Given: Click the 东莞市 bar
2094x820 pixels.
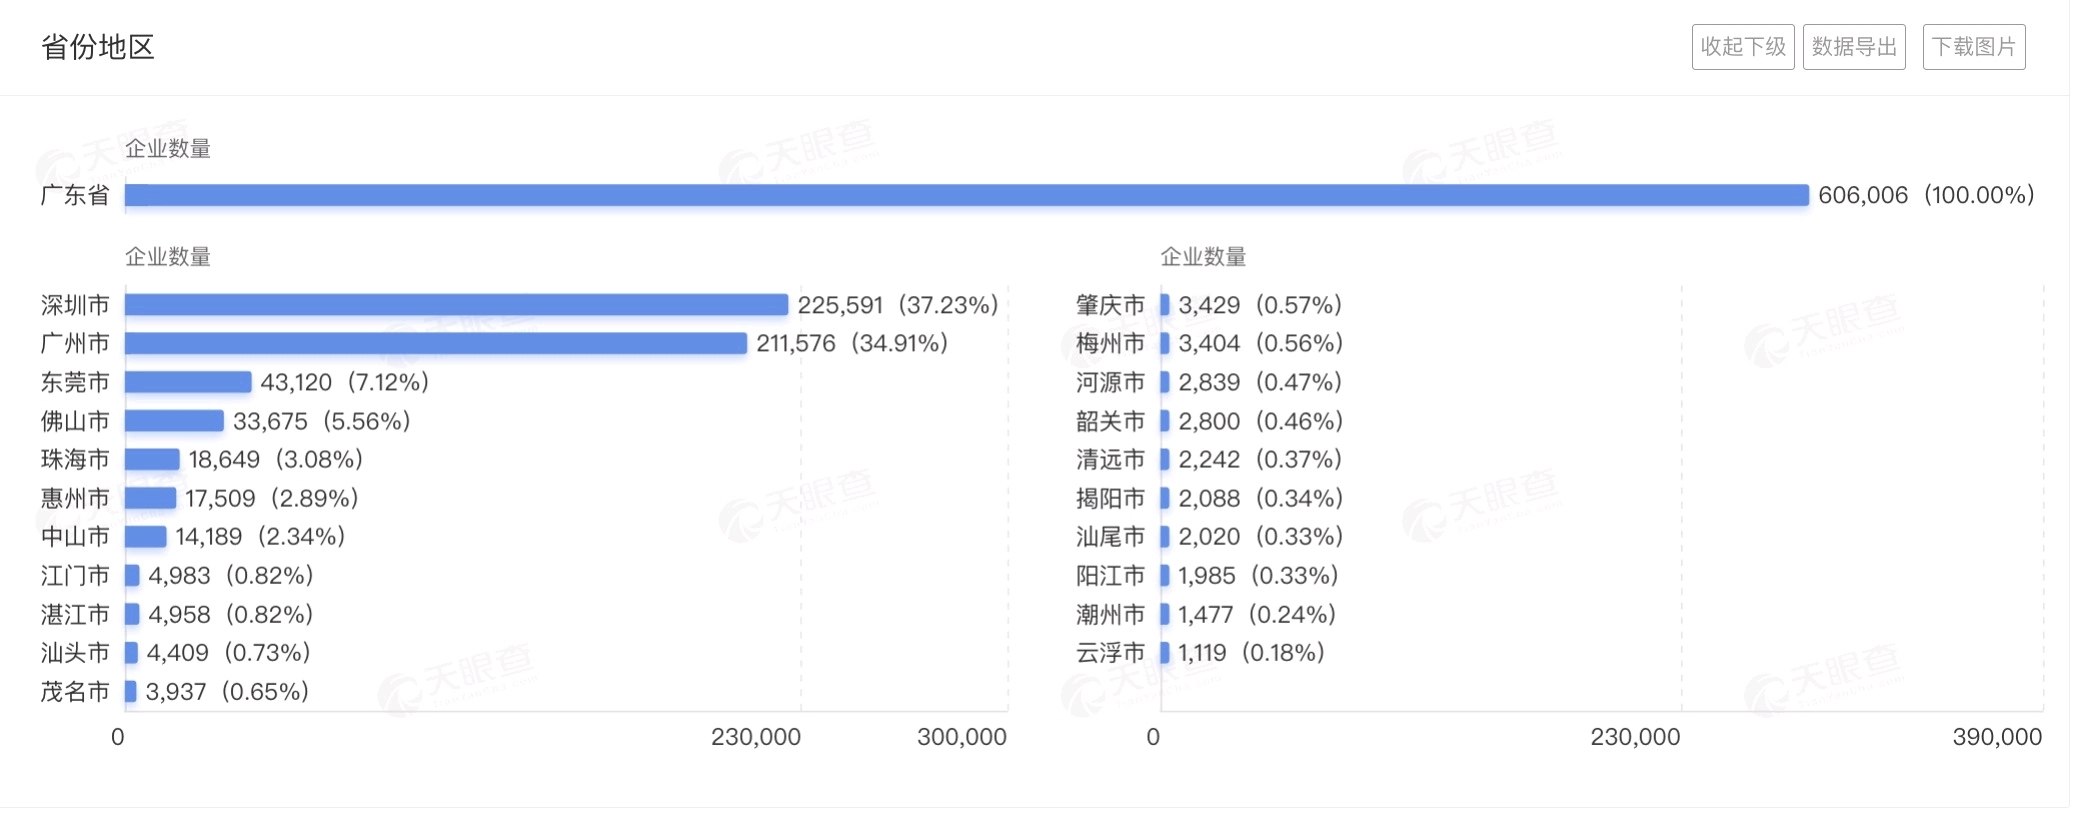Looking at the screenshot, I should coord(188,382).
